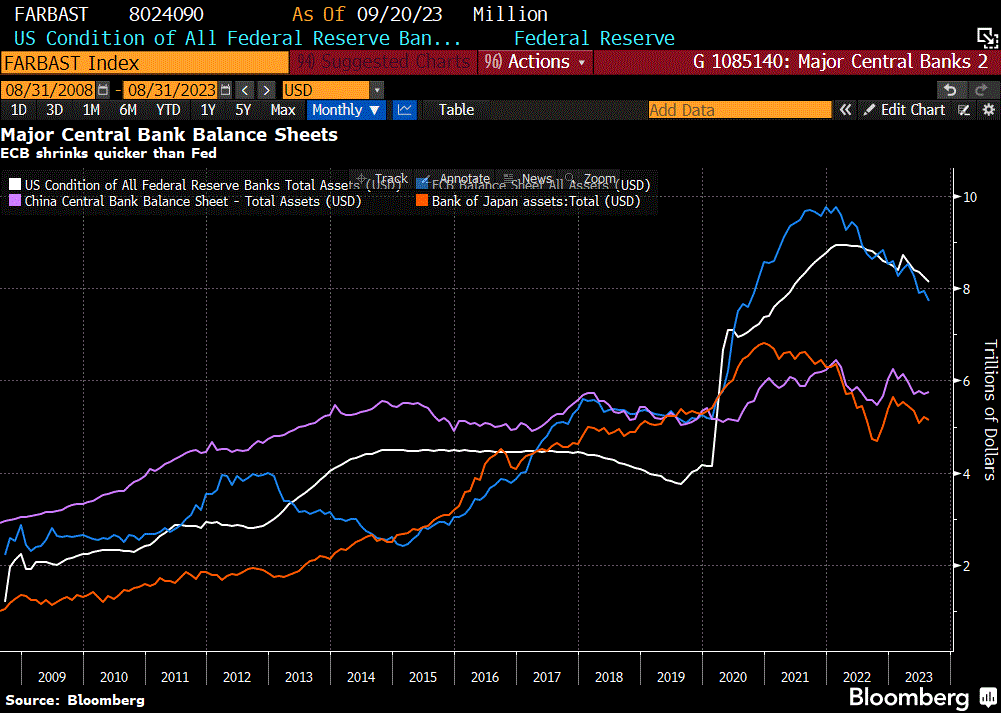1001x713 pixels.
Task: Activate the chart Zoom tool
Action: coord(591,179)
